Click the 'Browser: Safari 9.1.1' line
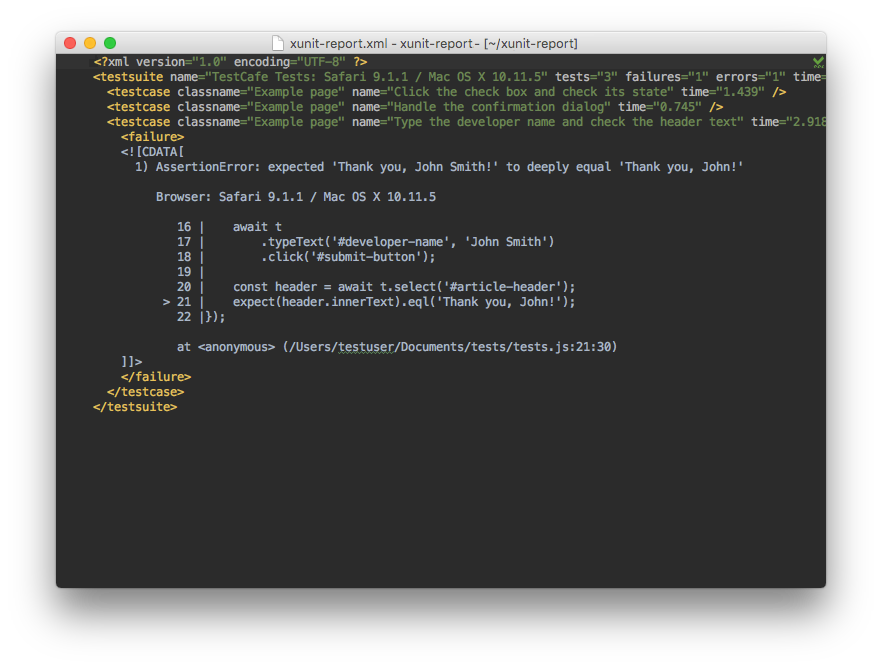 [296, 197]
